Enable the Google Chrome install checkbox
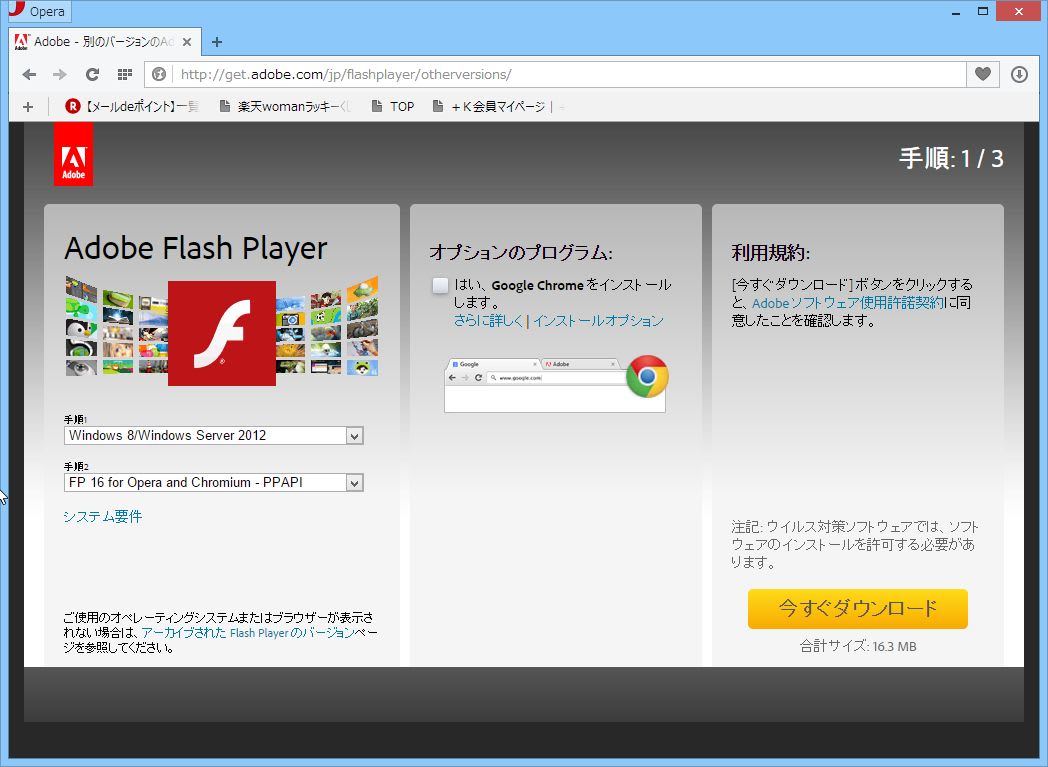The width and height of the screenshot is (1048, 767). [440, 285]
